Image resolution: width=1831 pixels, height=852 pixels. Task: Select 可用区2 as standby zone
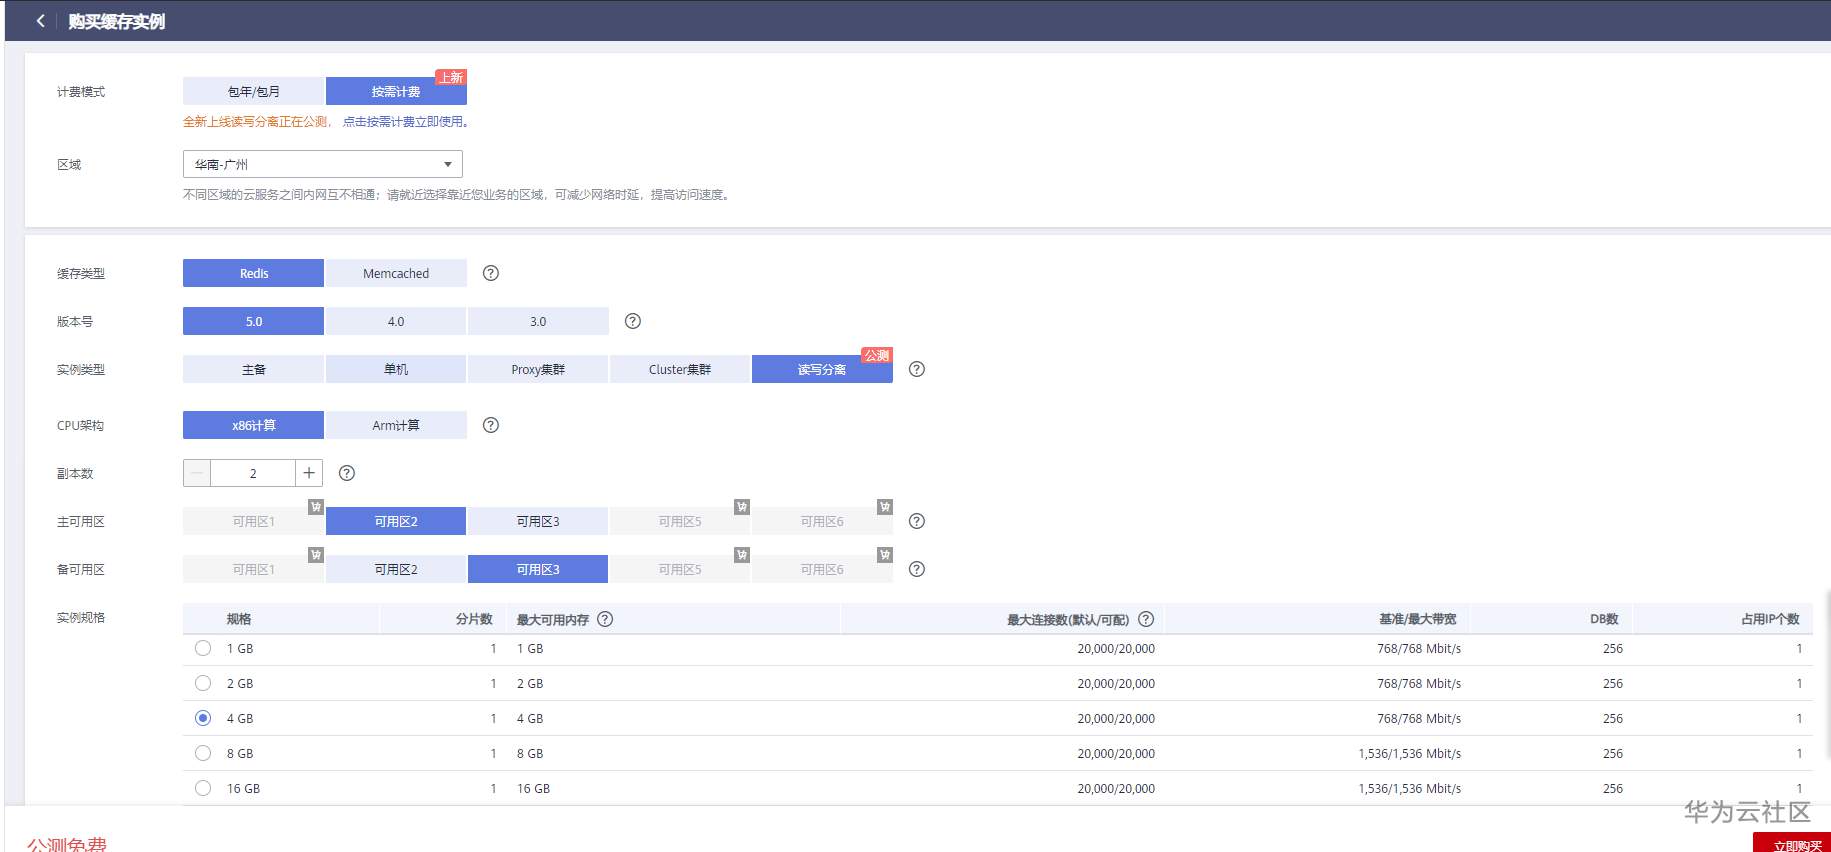tap(396, 569)
